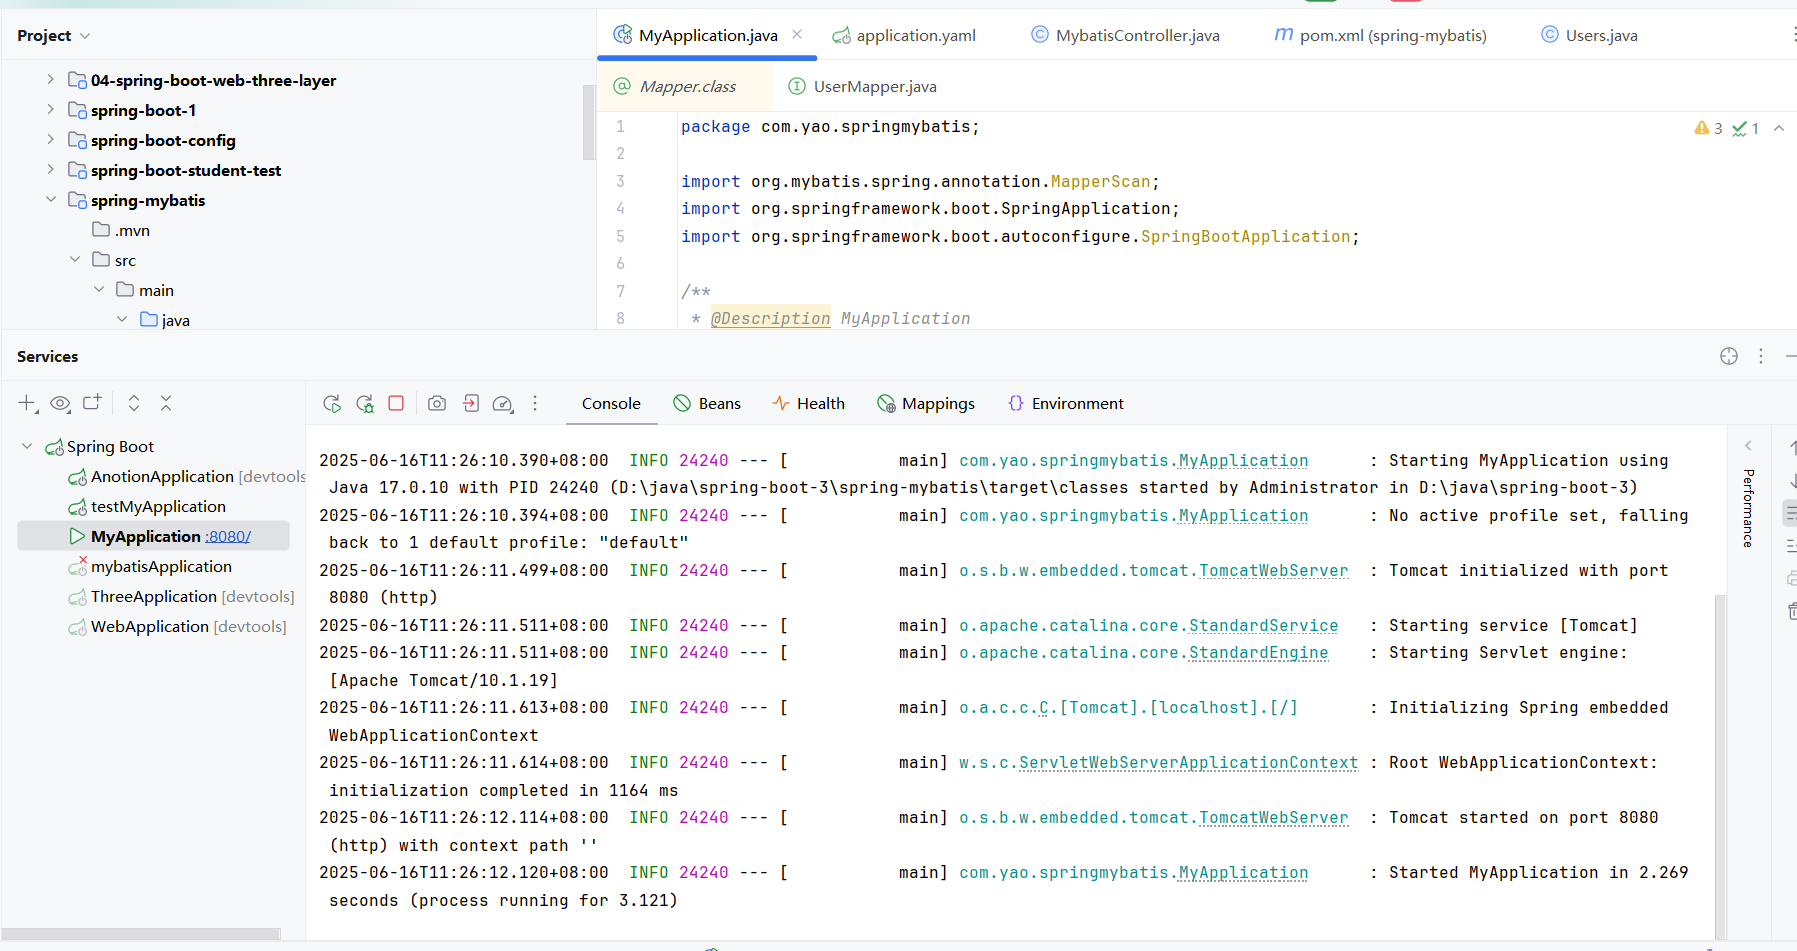
Task: Switch to the Console tab
Action: 611,404
